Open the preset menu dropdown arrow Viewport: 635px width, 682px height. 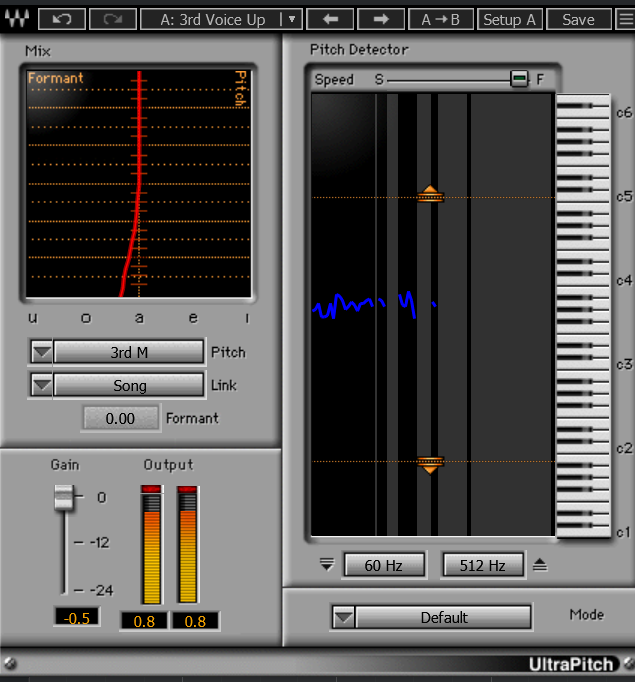[292, 19]
